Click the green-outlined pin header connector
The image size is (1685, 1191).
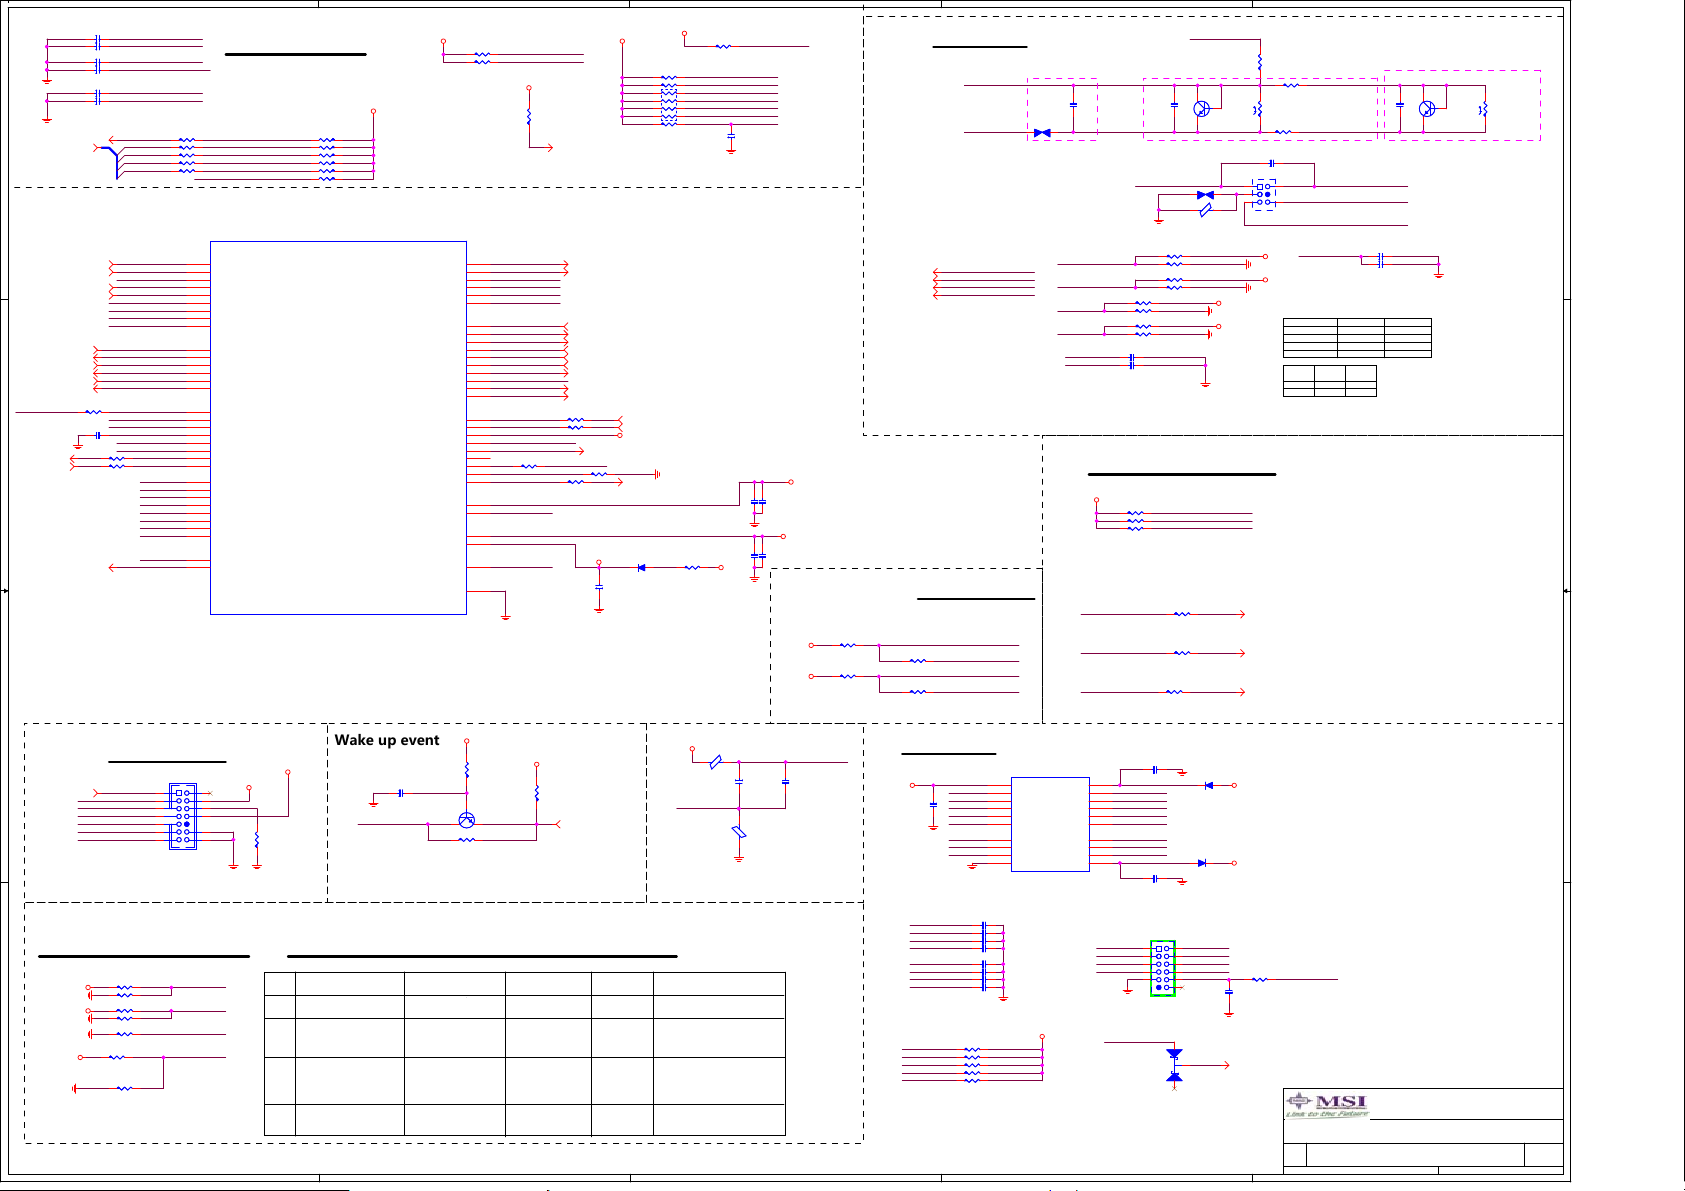pyautogui.click(x=1162, y=968)
